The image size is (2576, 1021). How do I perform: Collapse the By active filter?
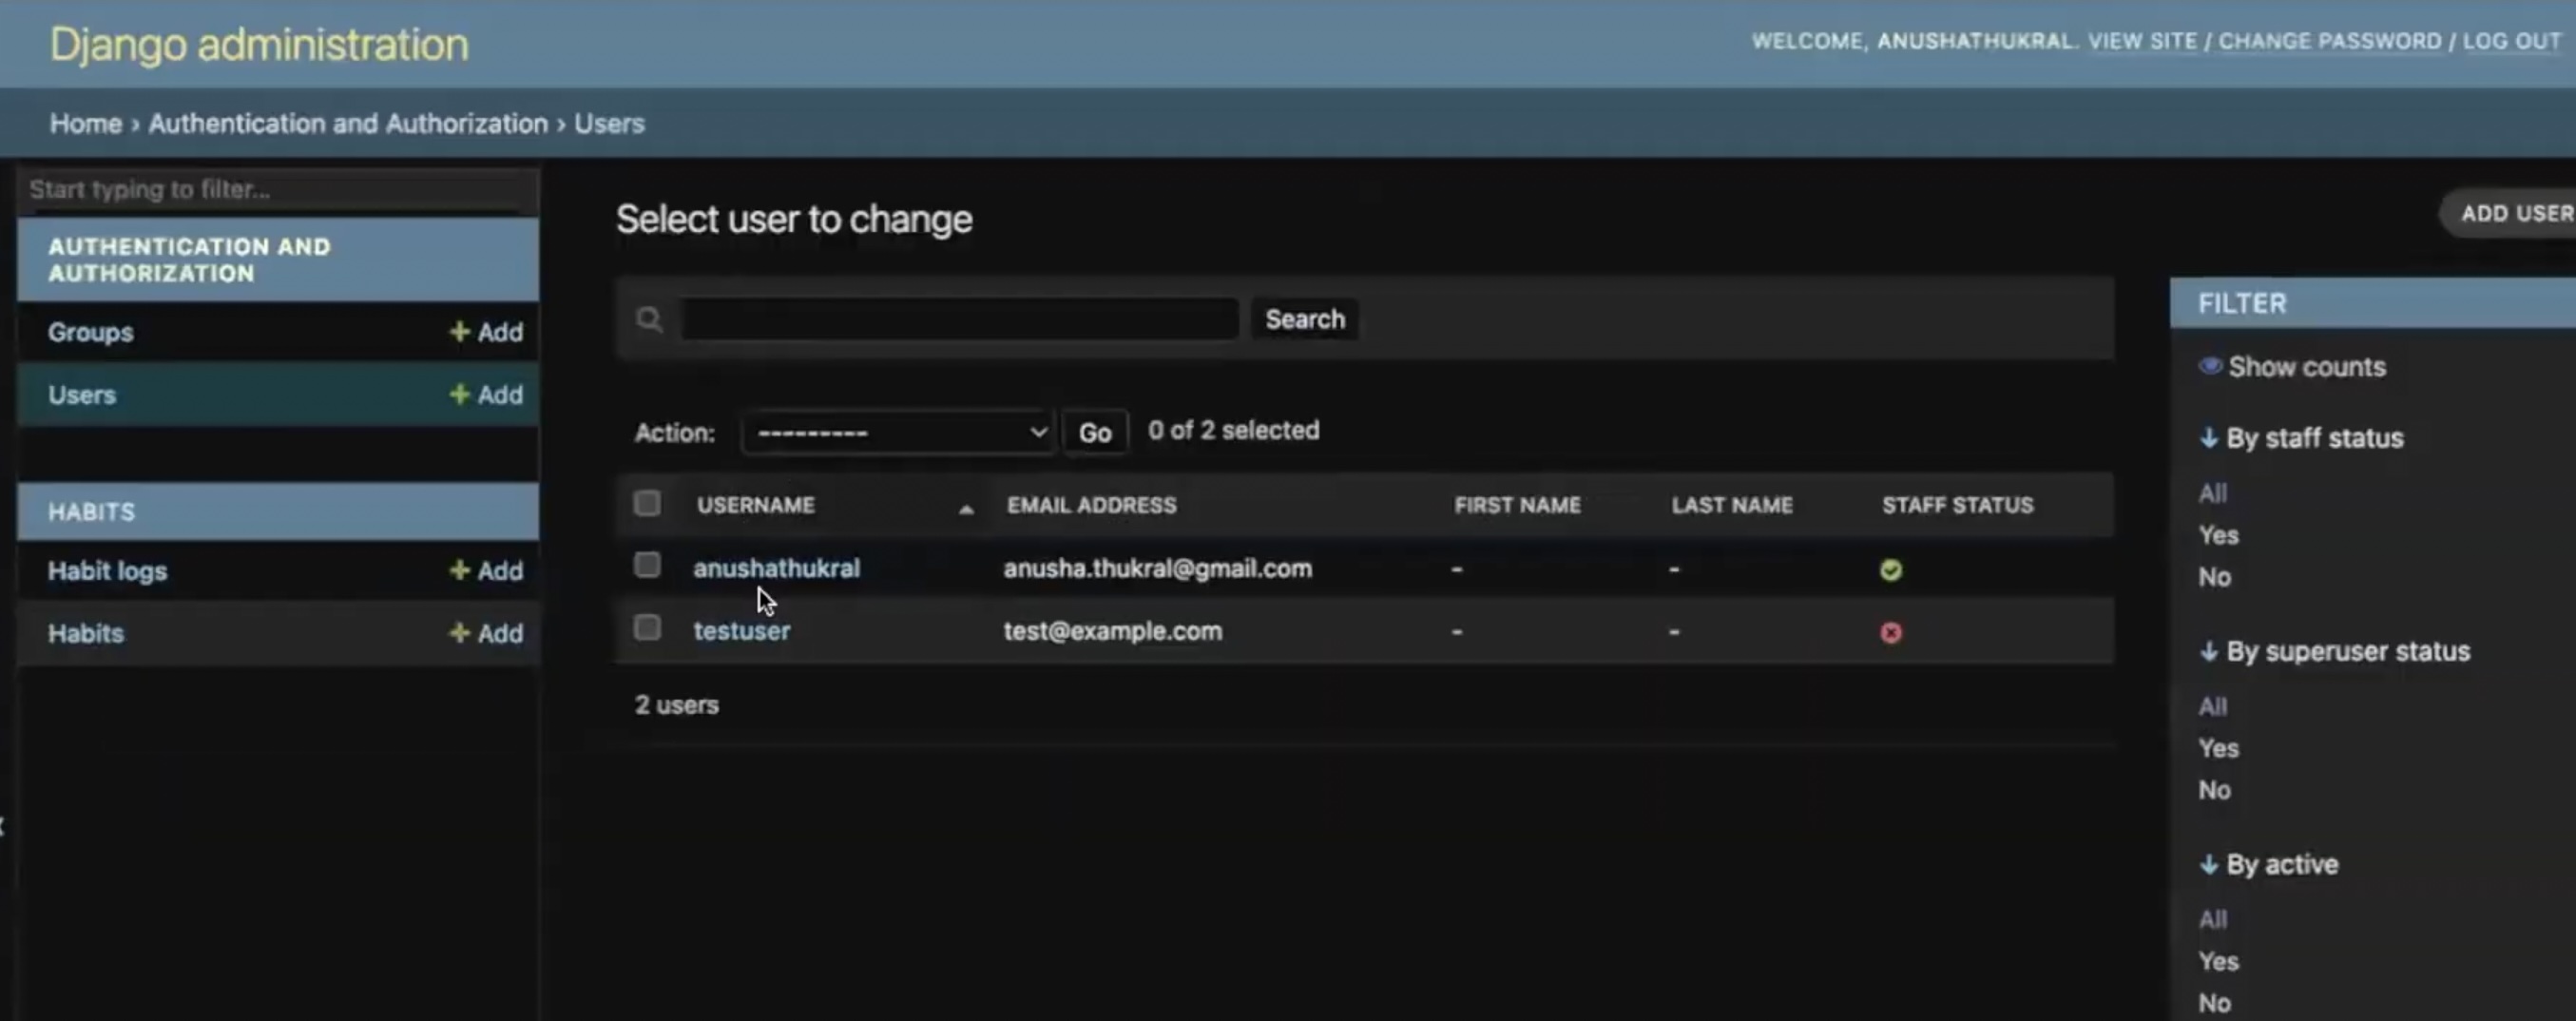pos(2268,865)
